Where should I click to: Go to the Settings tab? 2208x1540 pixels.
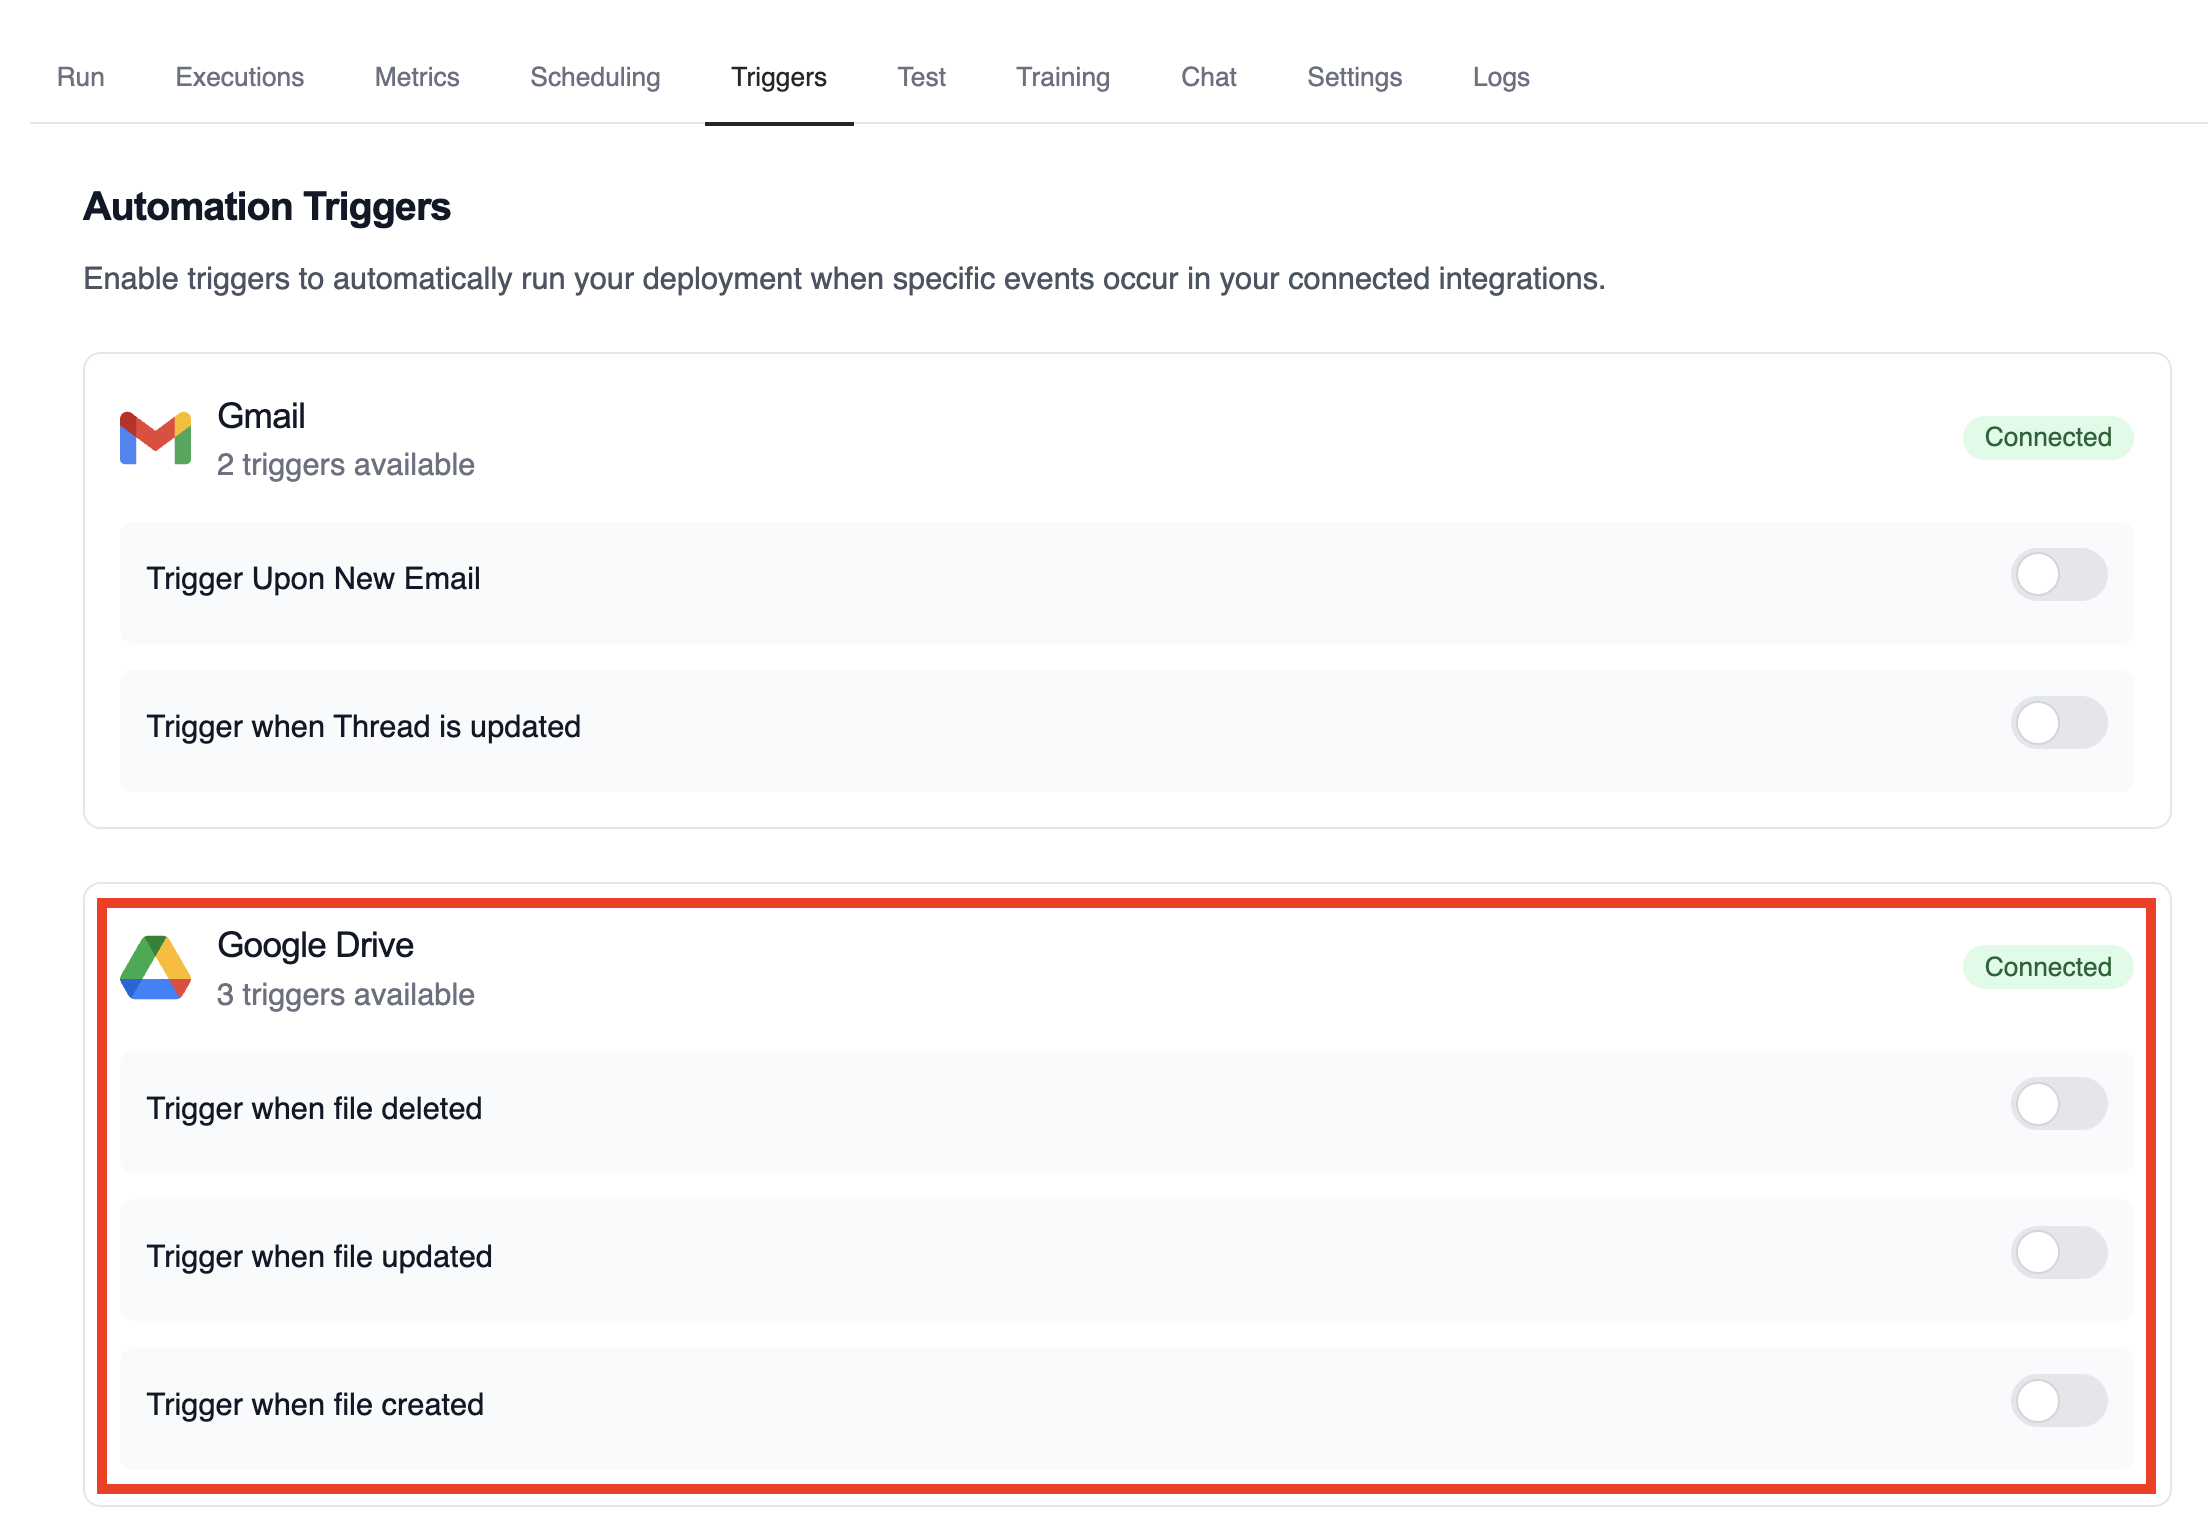[1354, 77]
